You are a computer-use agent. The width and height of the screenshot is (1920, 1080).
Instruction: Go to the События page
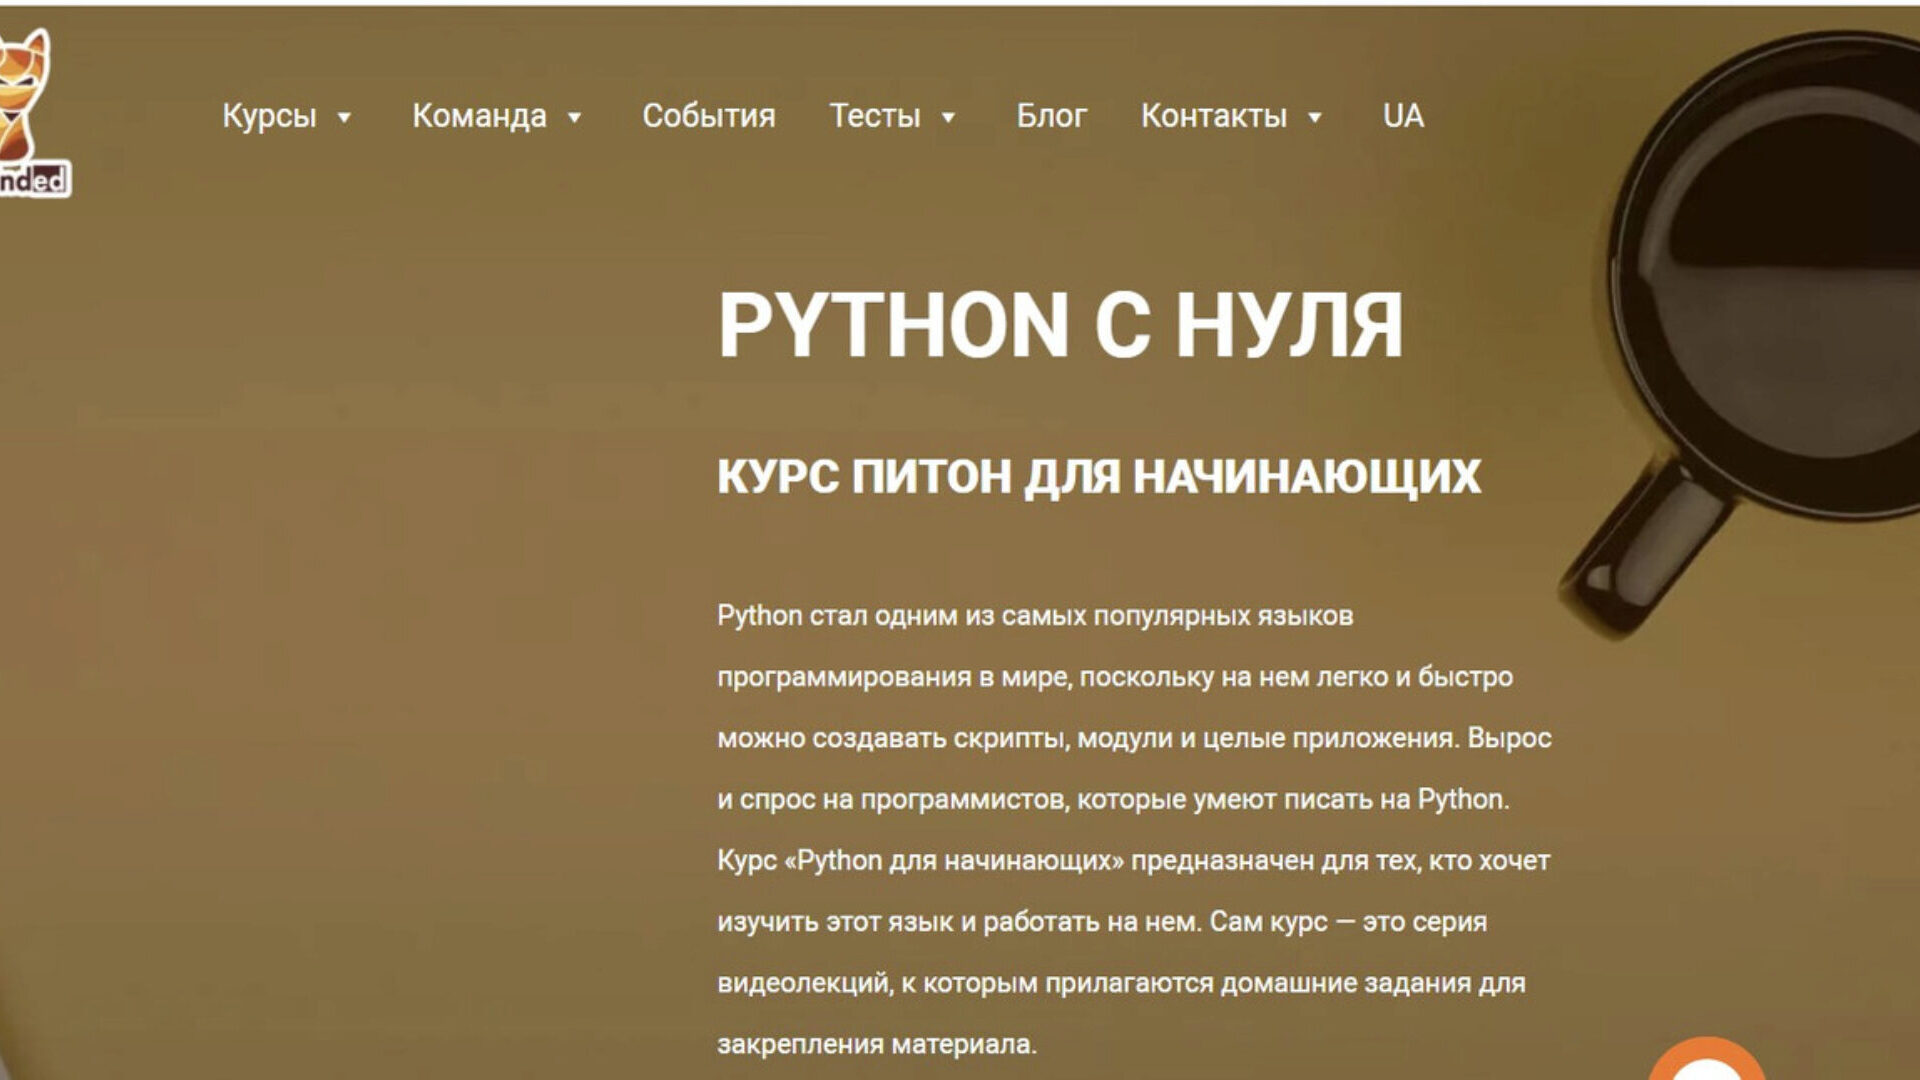(x=708, y=116)
